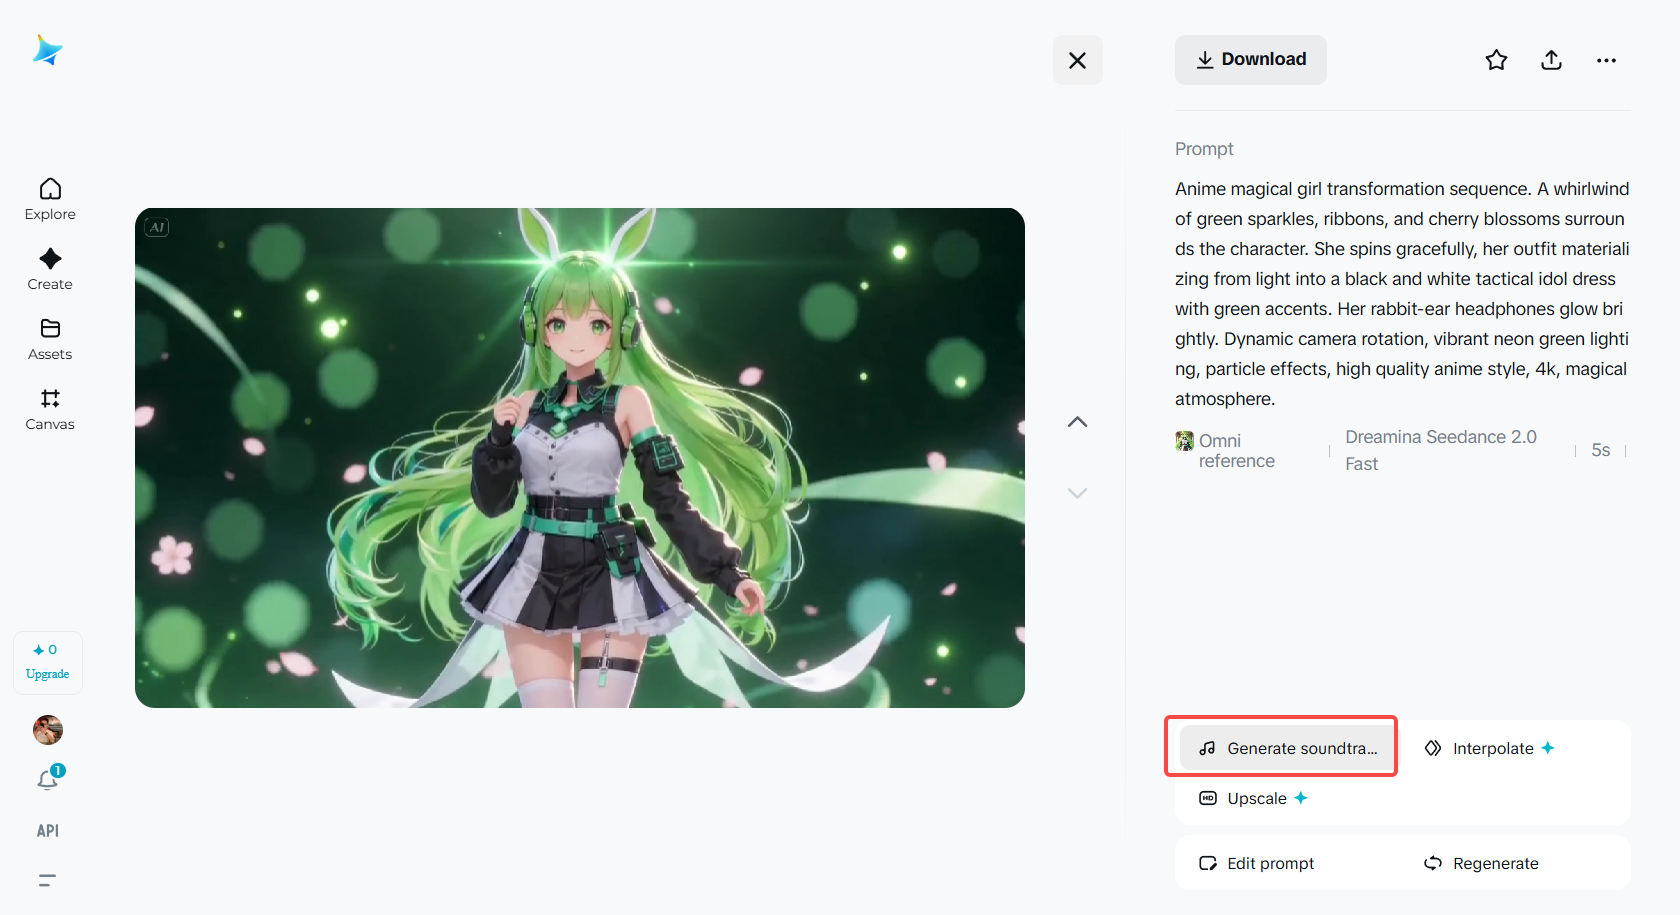Click the Omni reference thumbnail image
The width and height of the screenshot is (1680, 915).
pyautogui.click(x=1185, y=441)
